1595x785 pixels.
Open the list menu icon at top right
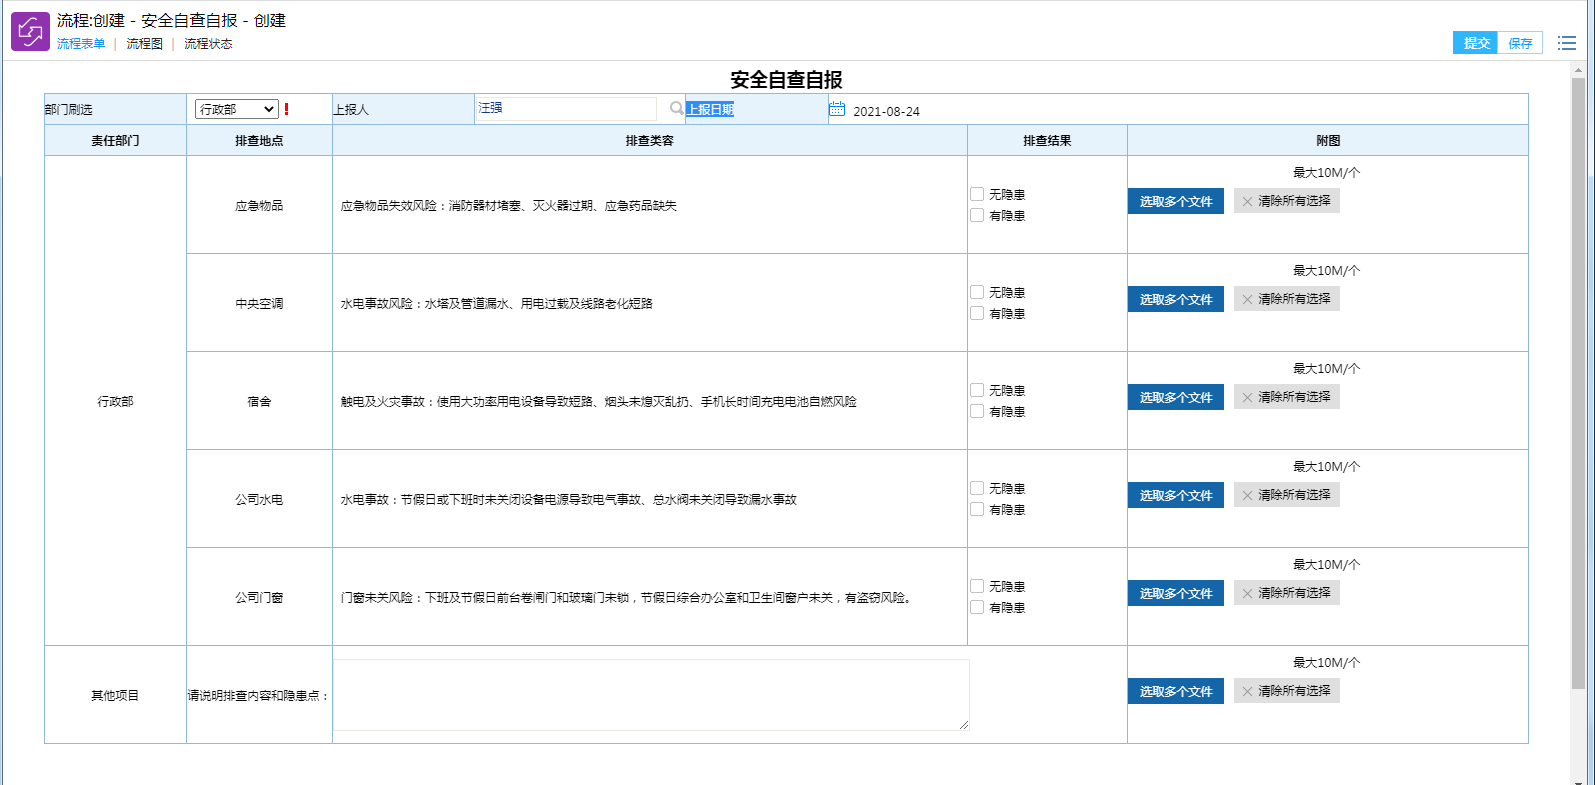point(1566,43)
